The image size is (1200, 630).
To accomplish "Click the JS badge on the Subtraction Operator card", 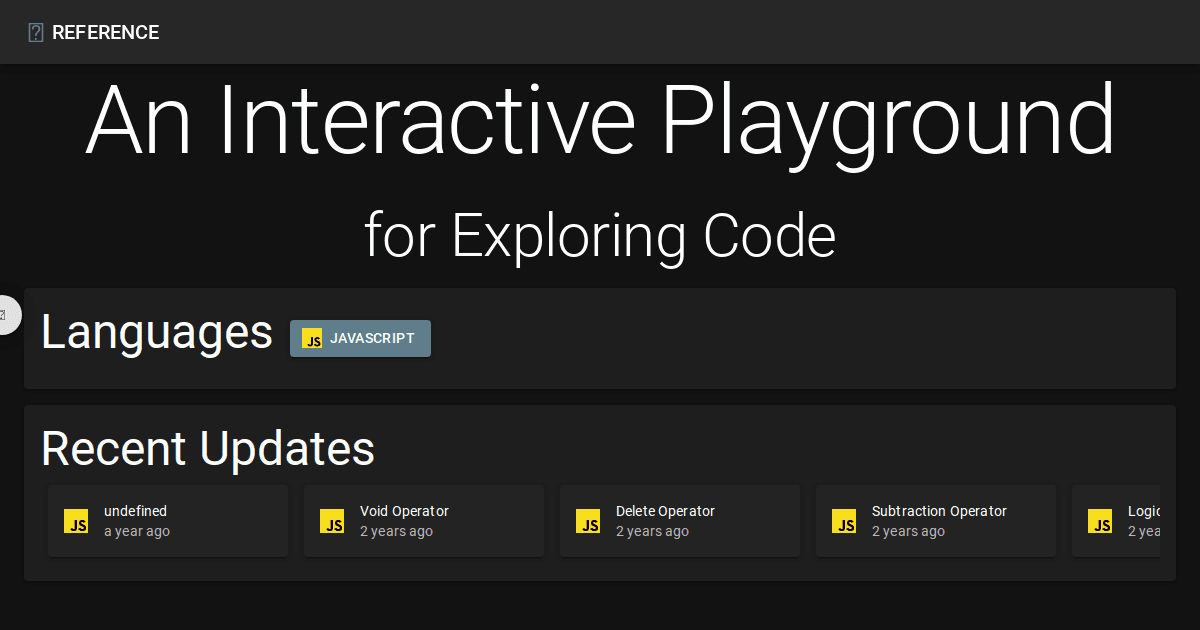I will click(844, 521).
